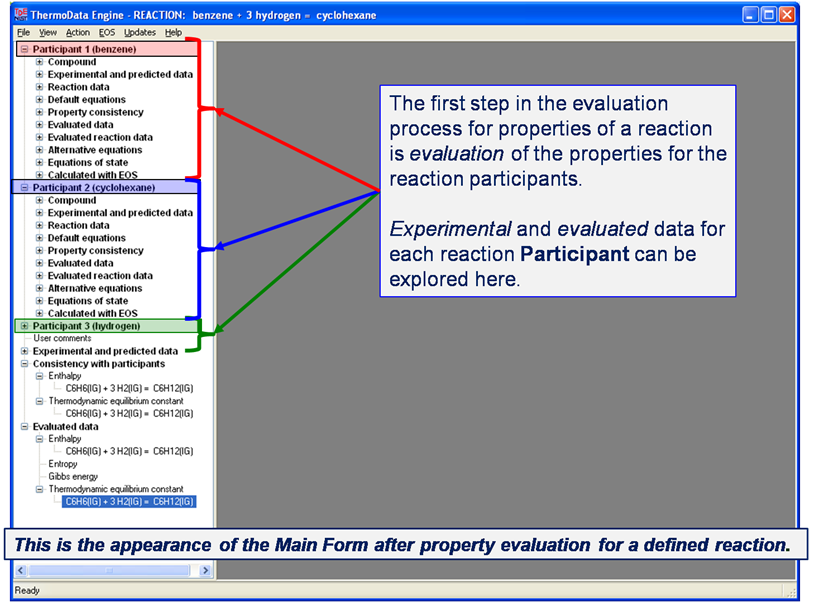
Task: Collapse the Participant 1 (benzene) node
Action: coord(25,49)
